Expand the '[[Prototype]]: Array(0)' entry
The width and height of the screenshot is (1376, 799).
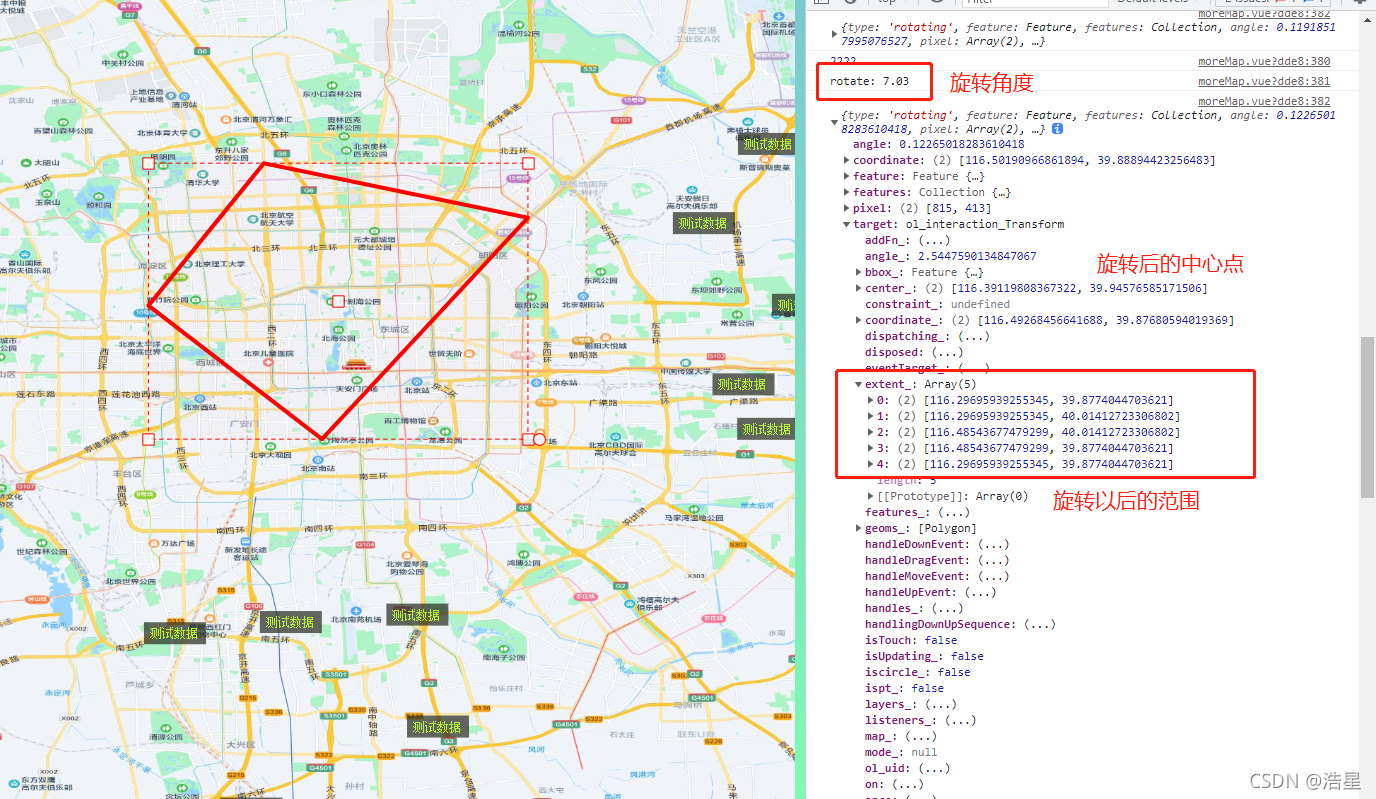[x=871, y=496]
